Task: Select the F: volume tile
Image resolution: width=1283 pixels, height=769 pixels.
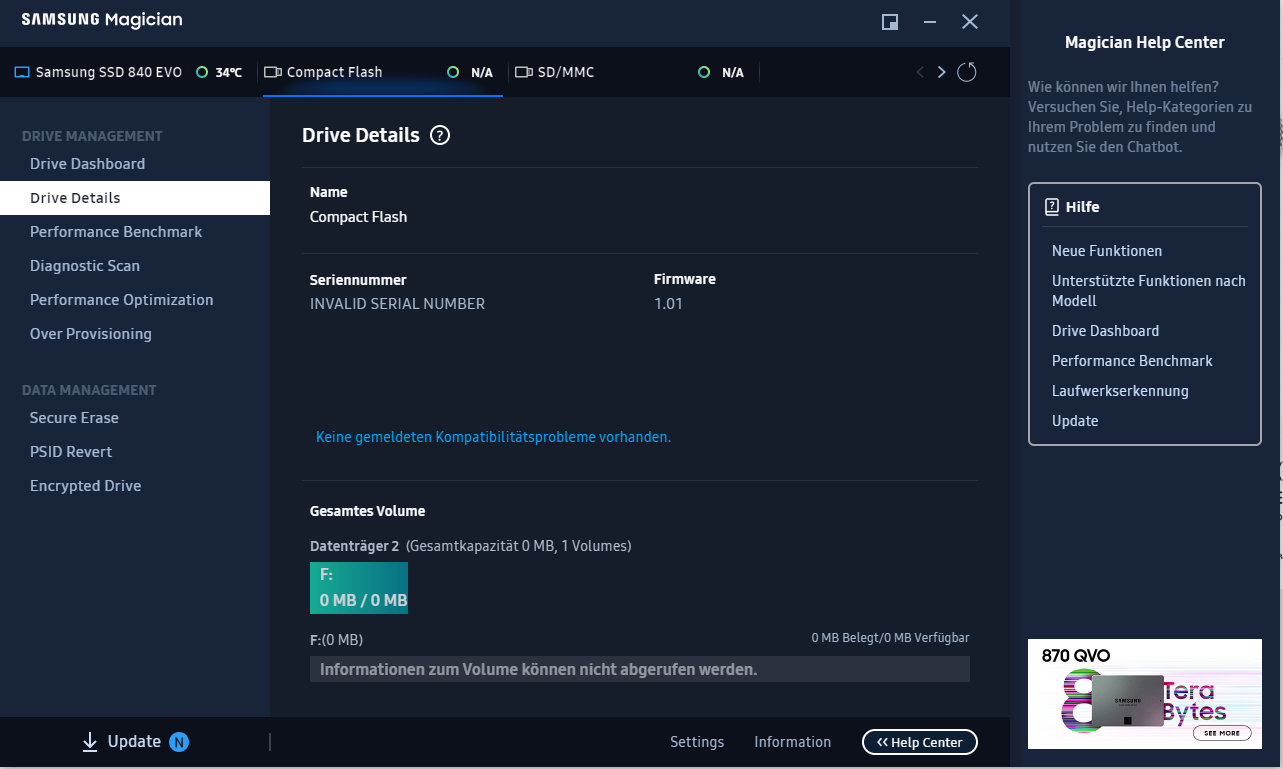Action: 359,588
